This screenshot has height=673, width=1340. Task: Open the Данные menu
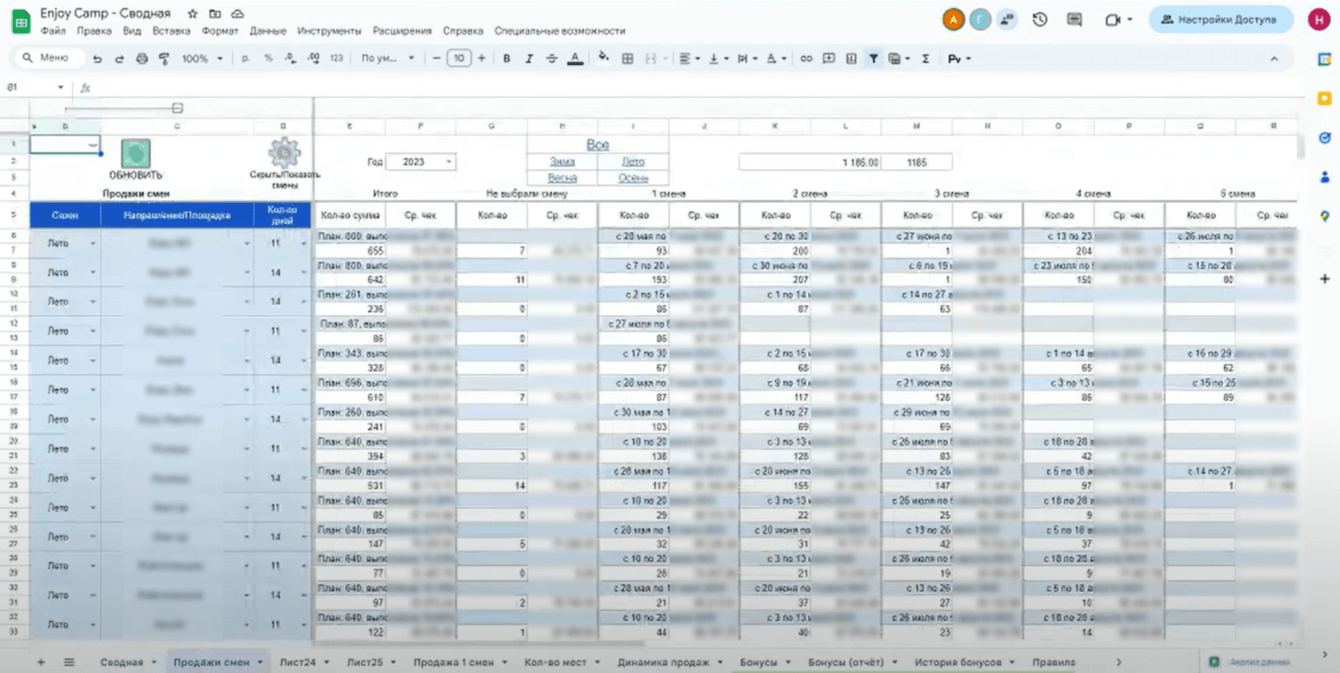click(268, 31)
